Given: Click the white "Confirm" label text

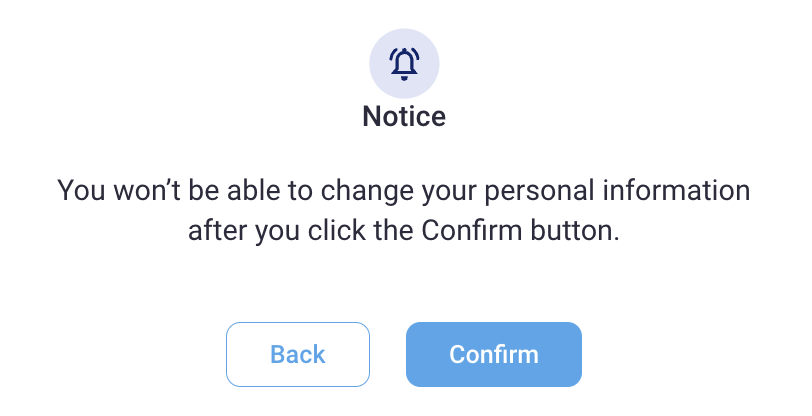Looking at the screenshot, I should (493, 354).
